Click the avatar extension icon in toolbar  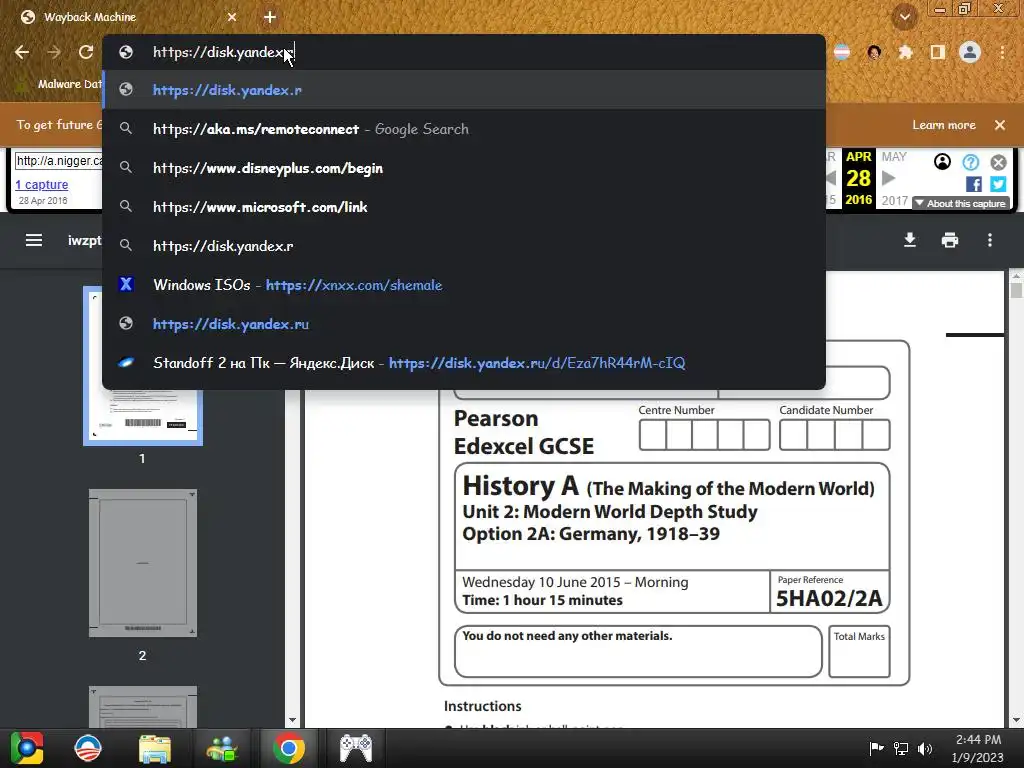874,52
